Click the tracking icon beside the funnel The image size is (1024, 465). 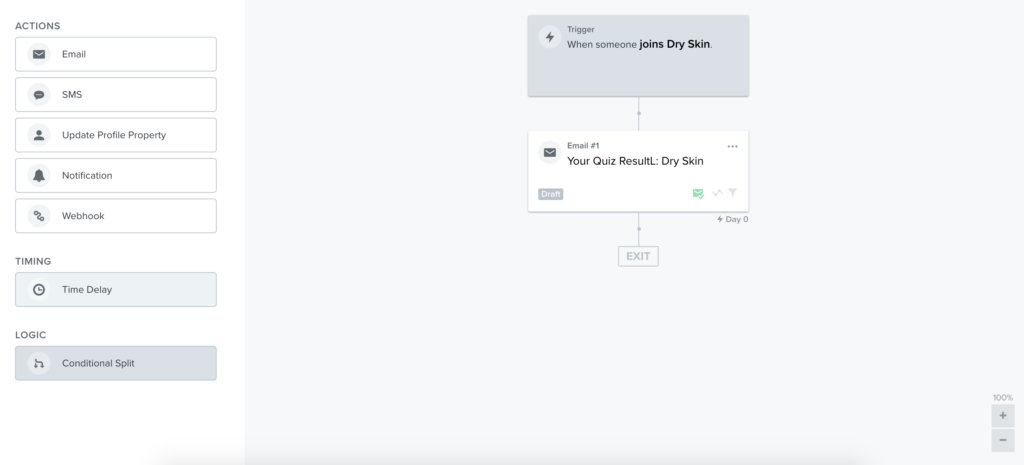[717, 193]
